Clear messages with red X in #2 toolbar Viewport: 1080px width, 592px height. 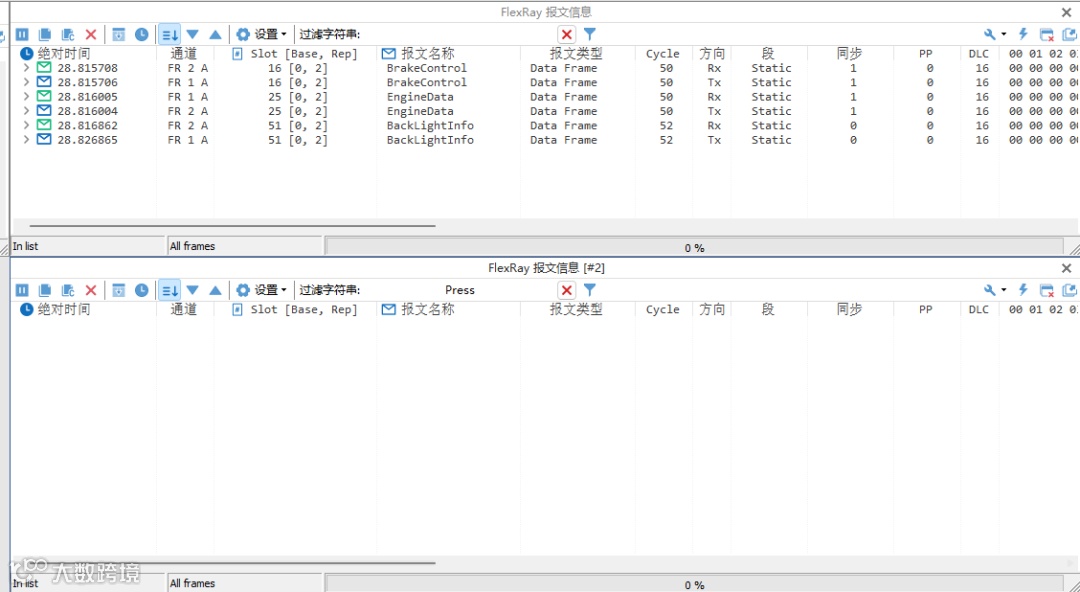(x=91, y=290)
